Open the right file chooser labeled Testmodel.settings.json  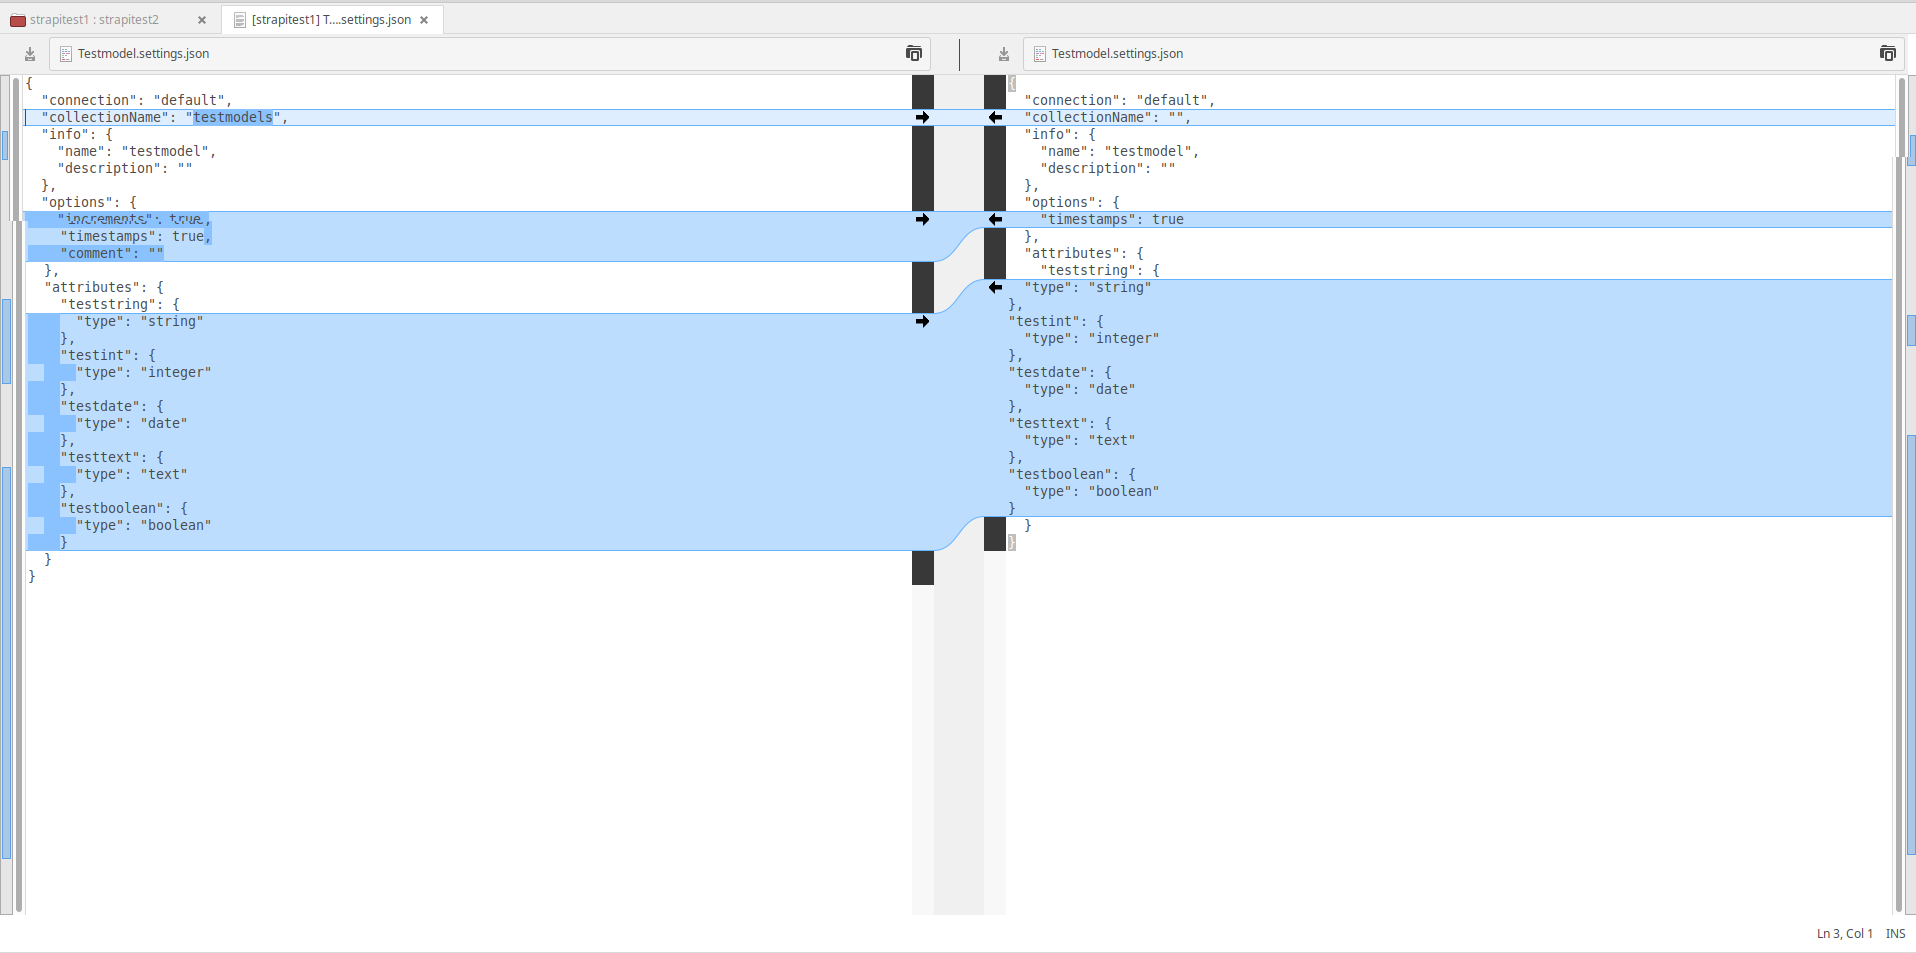[x=1117, y=53]
